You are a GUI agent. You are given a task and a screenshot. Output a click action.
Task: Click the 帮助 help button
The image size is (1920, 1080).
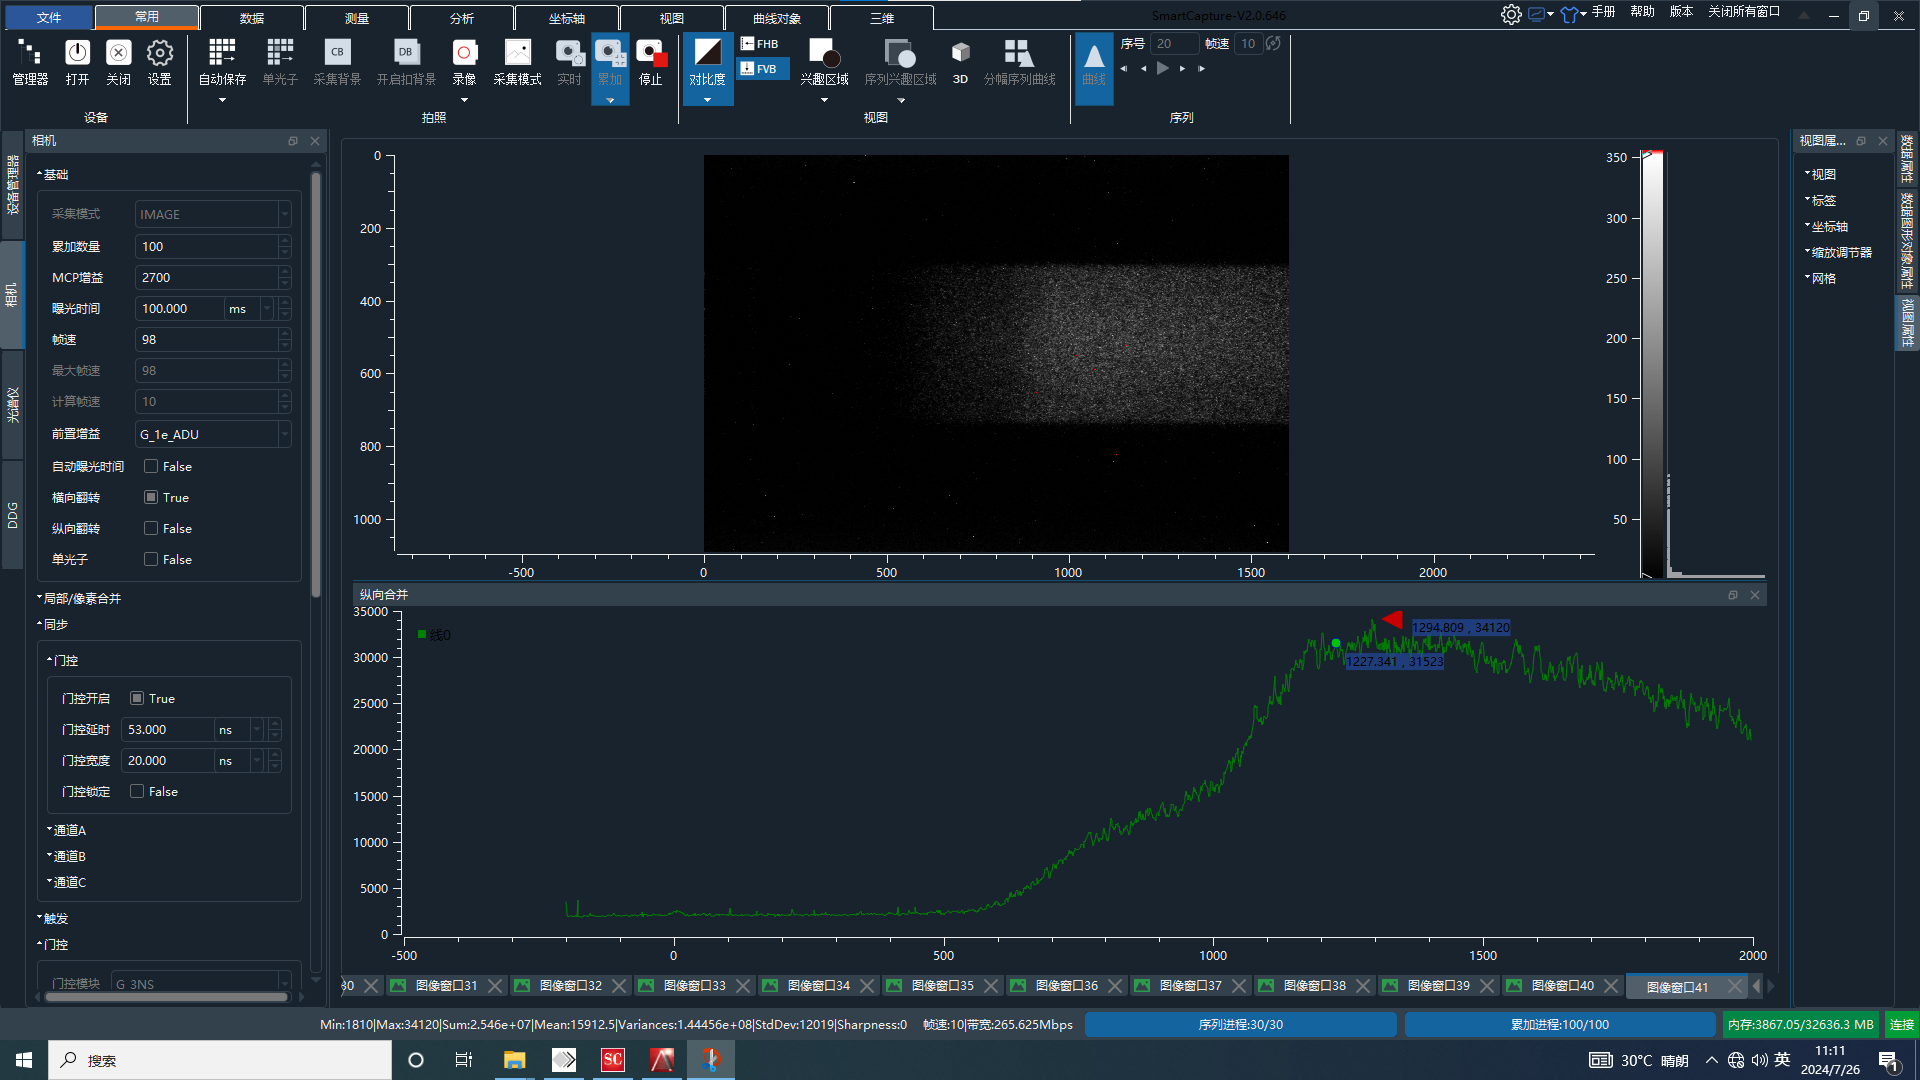[1642, 12]
